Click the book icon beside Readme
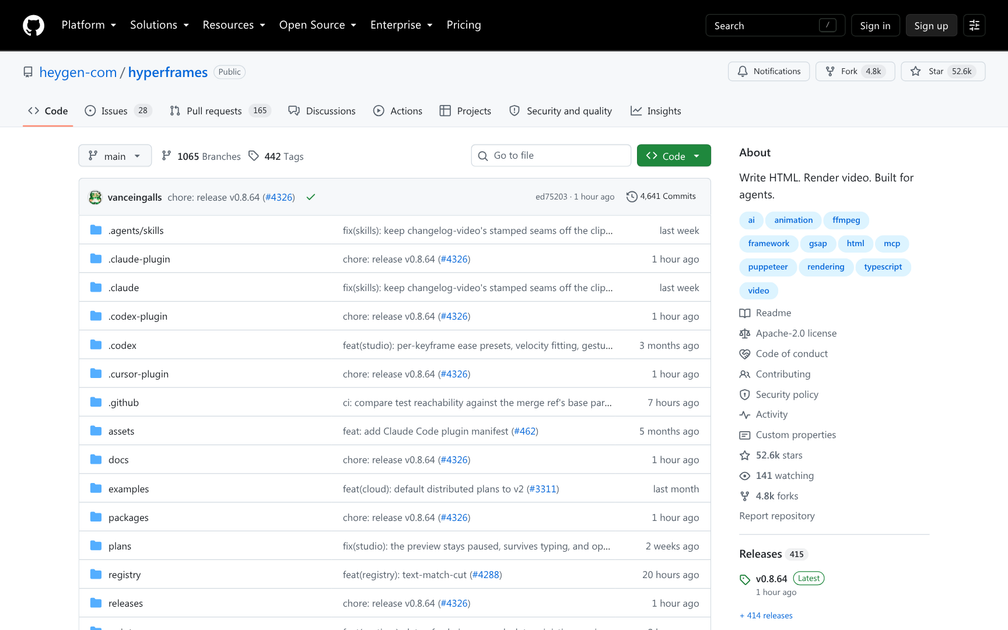This screenshot has height=630, width=1008. [744, 313]
